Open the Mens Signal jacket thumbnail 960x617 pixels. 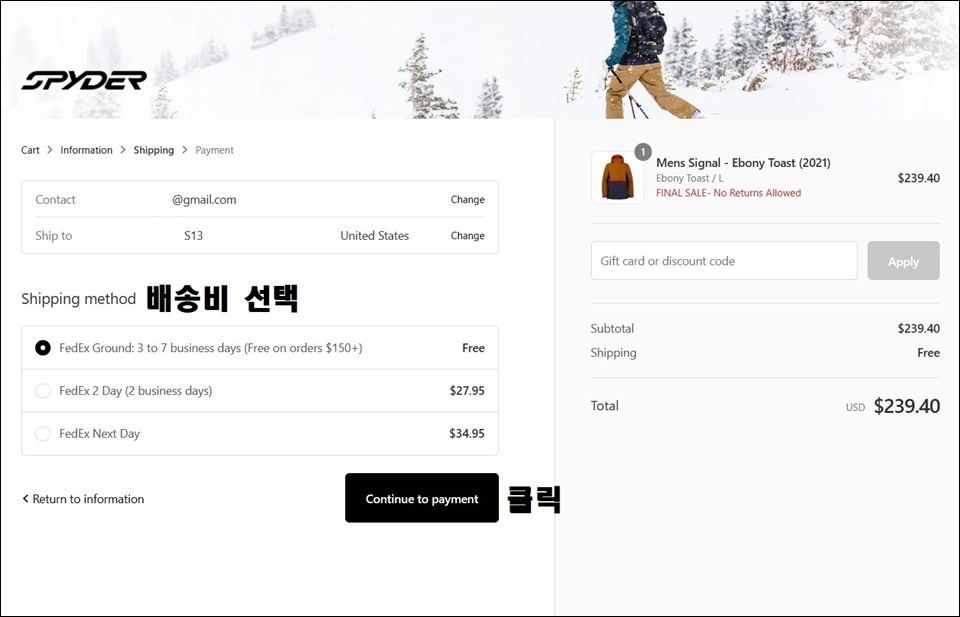pos(617,178)
